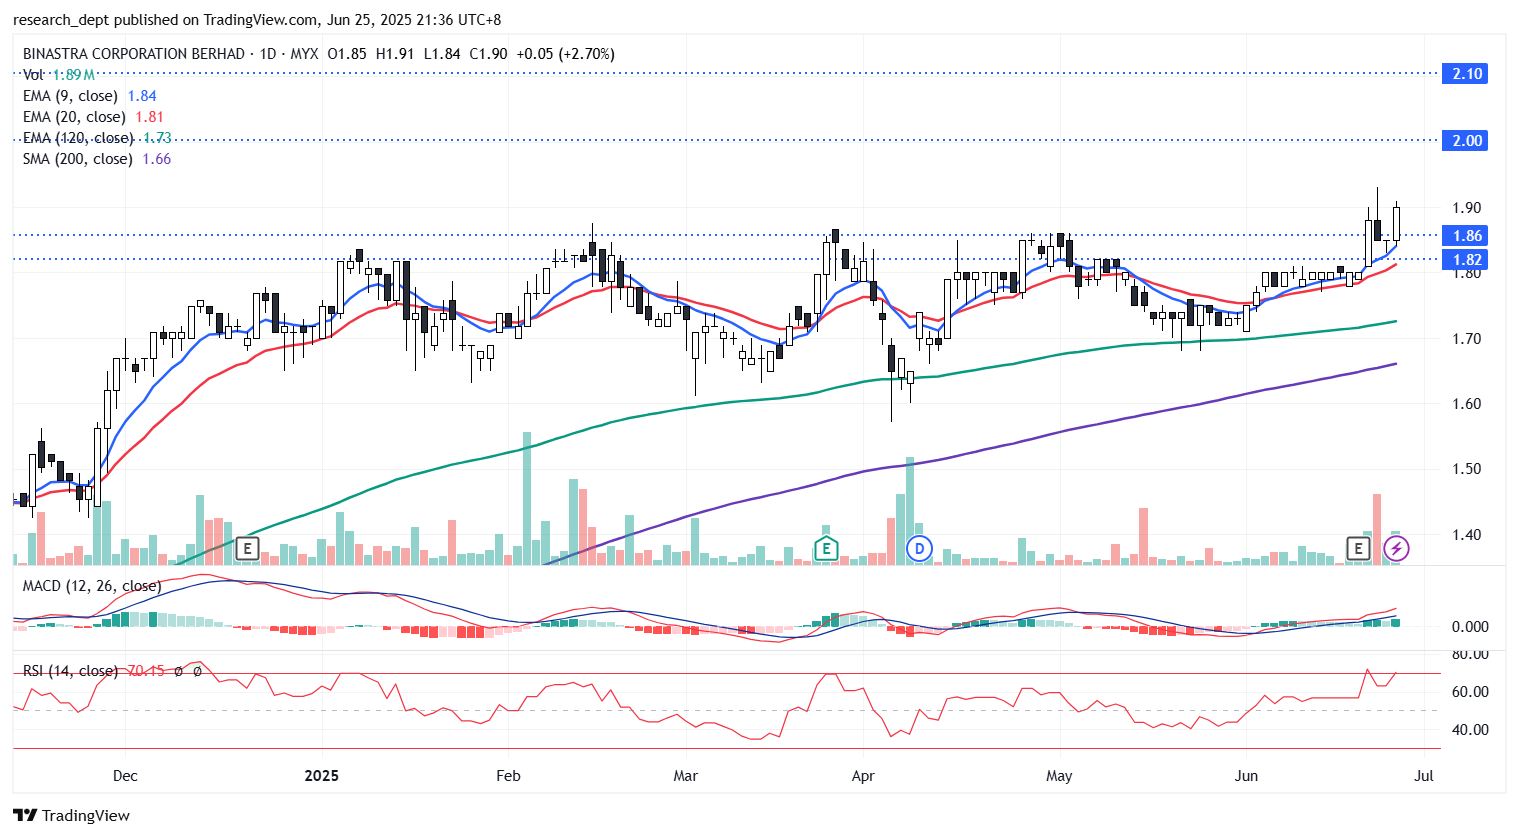
Task: Click the EMA (9, close) indicator legend
Action: pyautogui.click(x=90, y=96)
